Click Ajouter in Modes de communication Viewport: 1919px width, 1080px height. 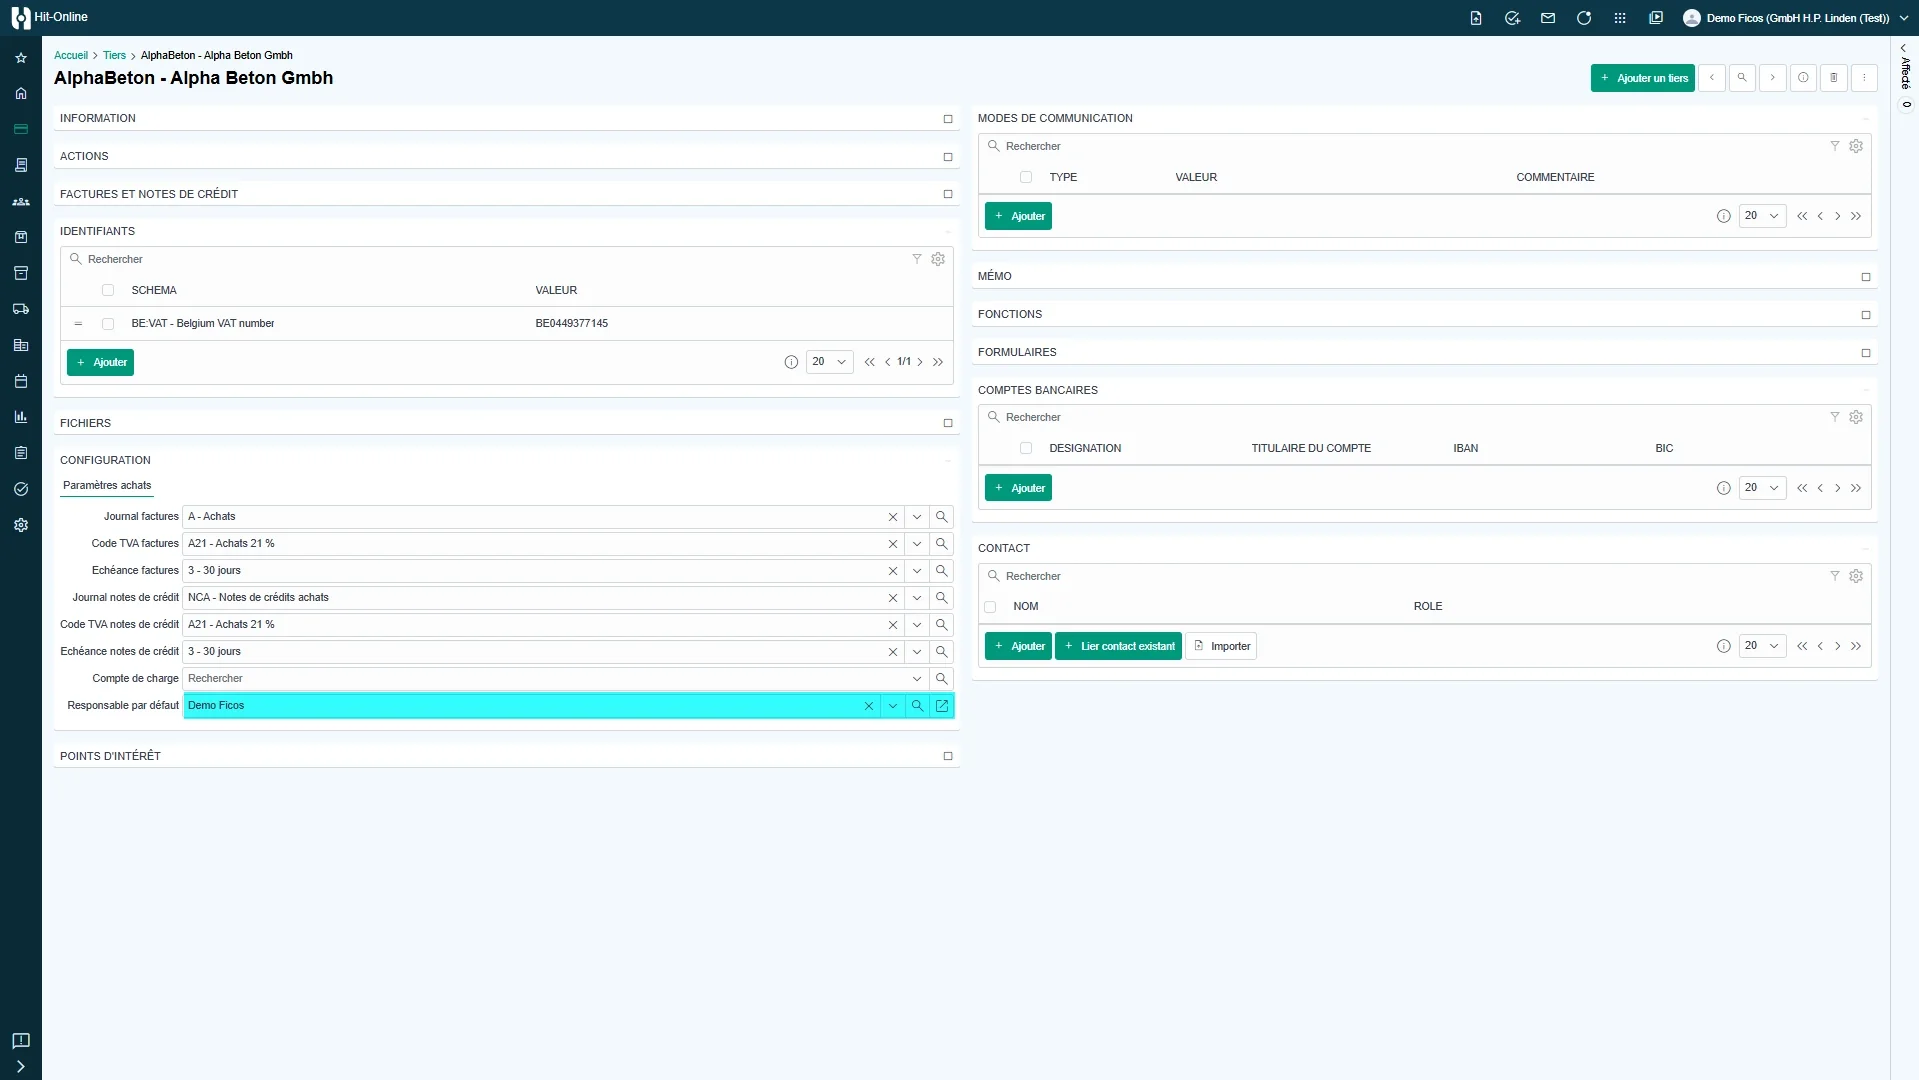(1018, 216)
